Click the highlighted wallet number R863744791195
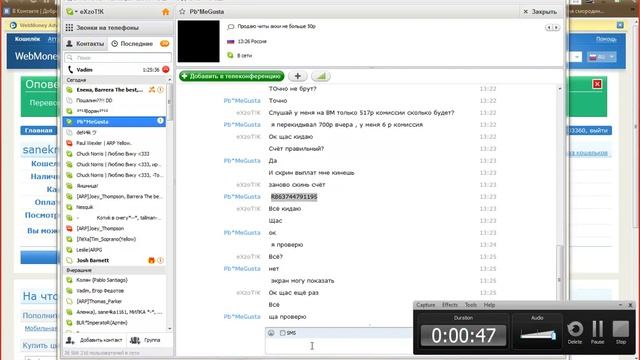This screenshot has height=360, width=640. [294, 197]
